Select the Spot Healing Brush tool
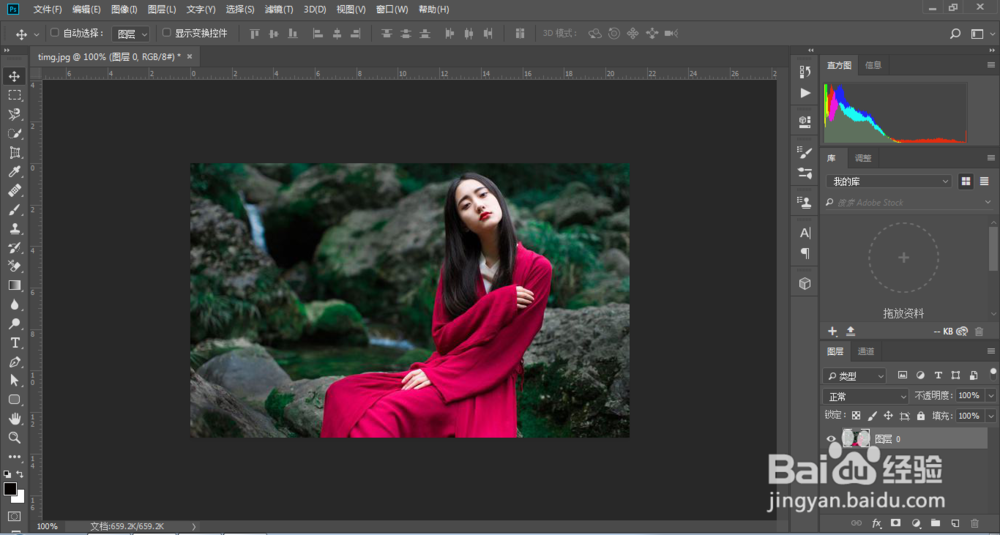This screenshot has height=535, width=1000. click(x=15, y=191)
